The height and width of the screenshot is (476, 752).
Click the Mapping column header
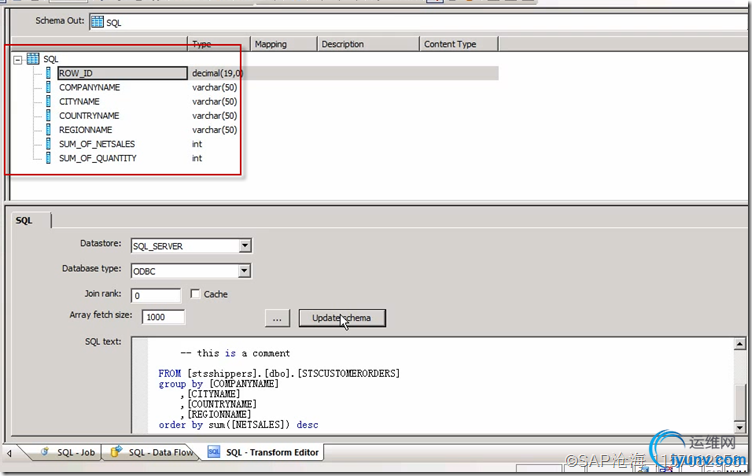click(283, 44)
